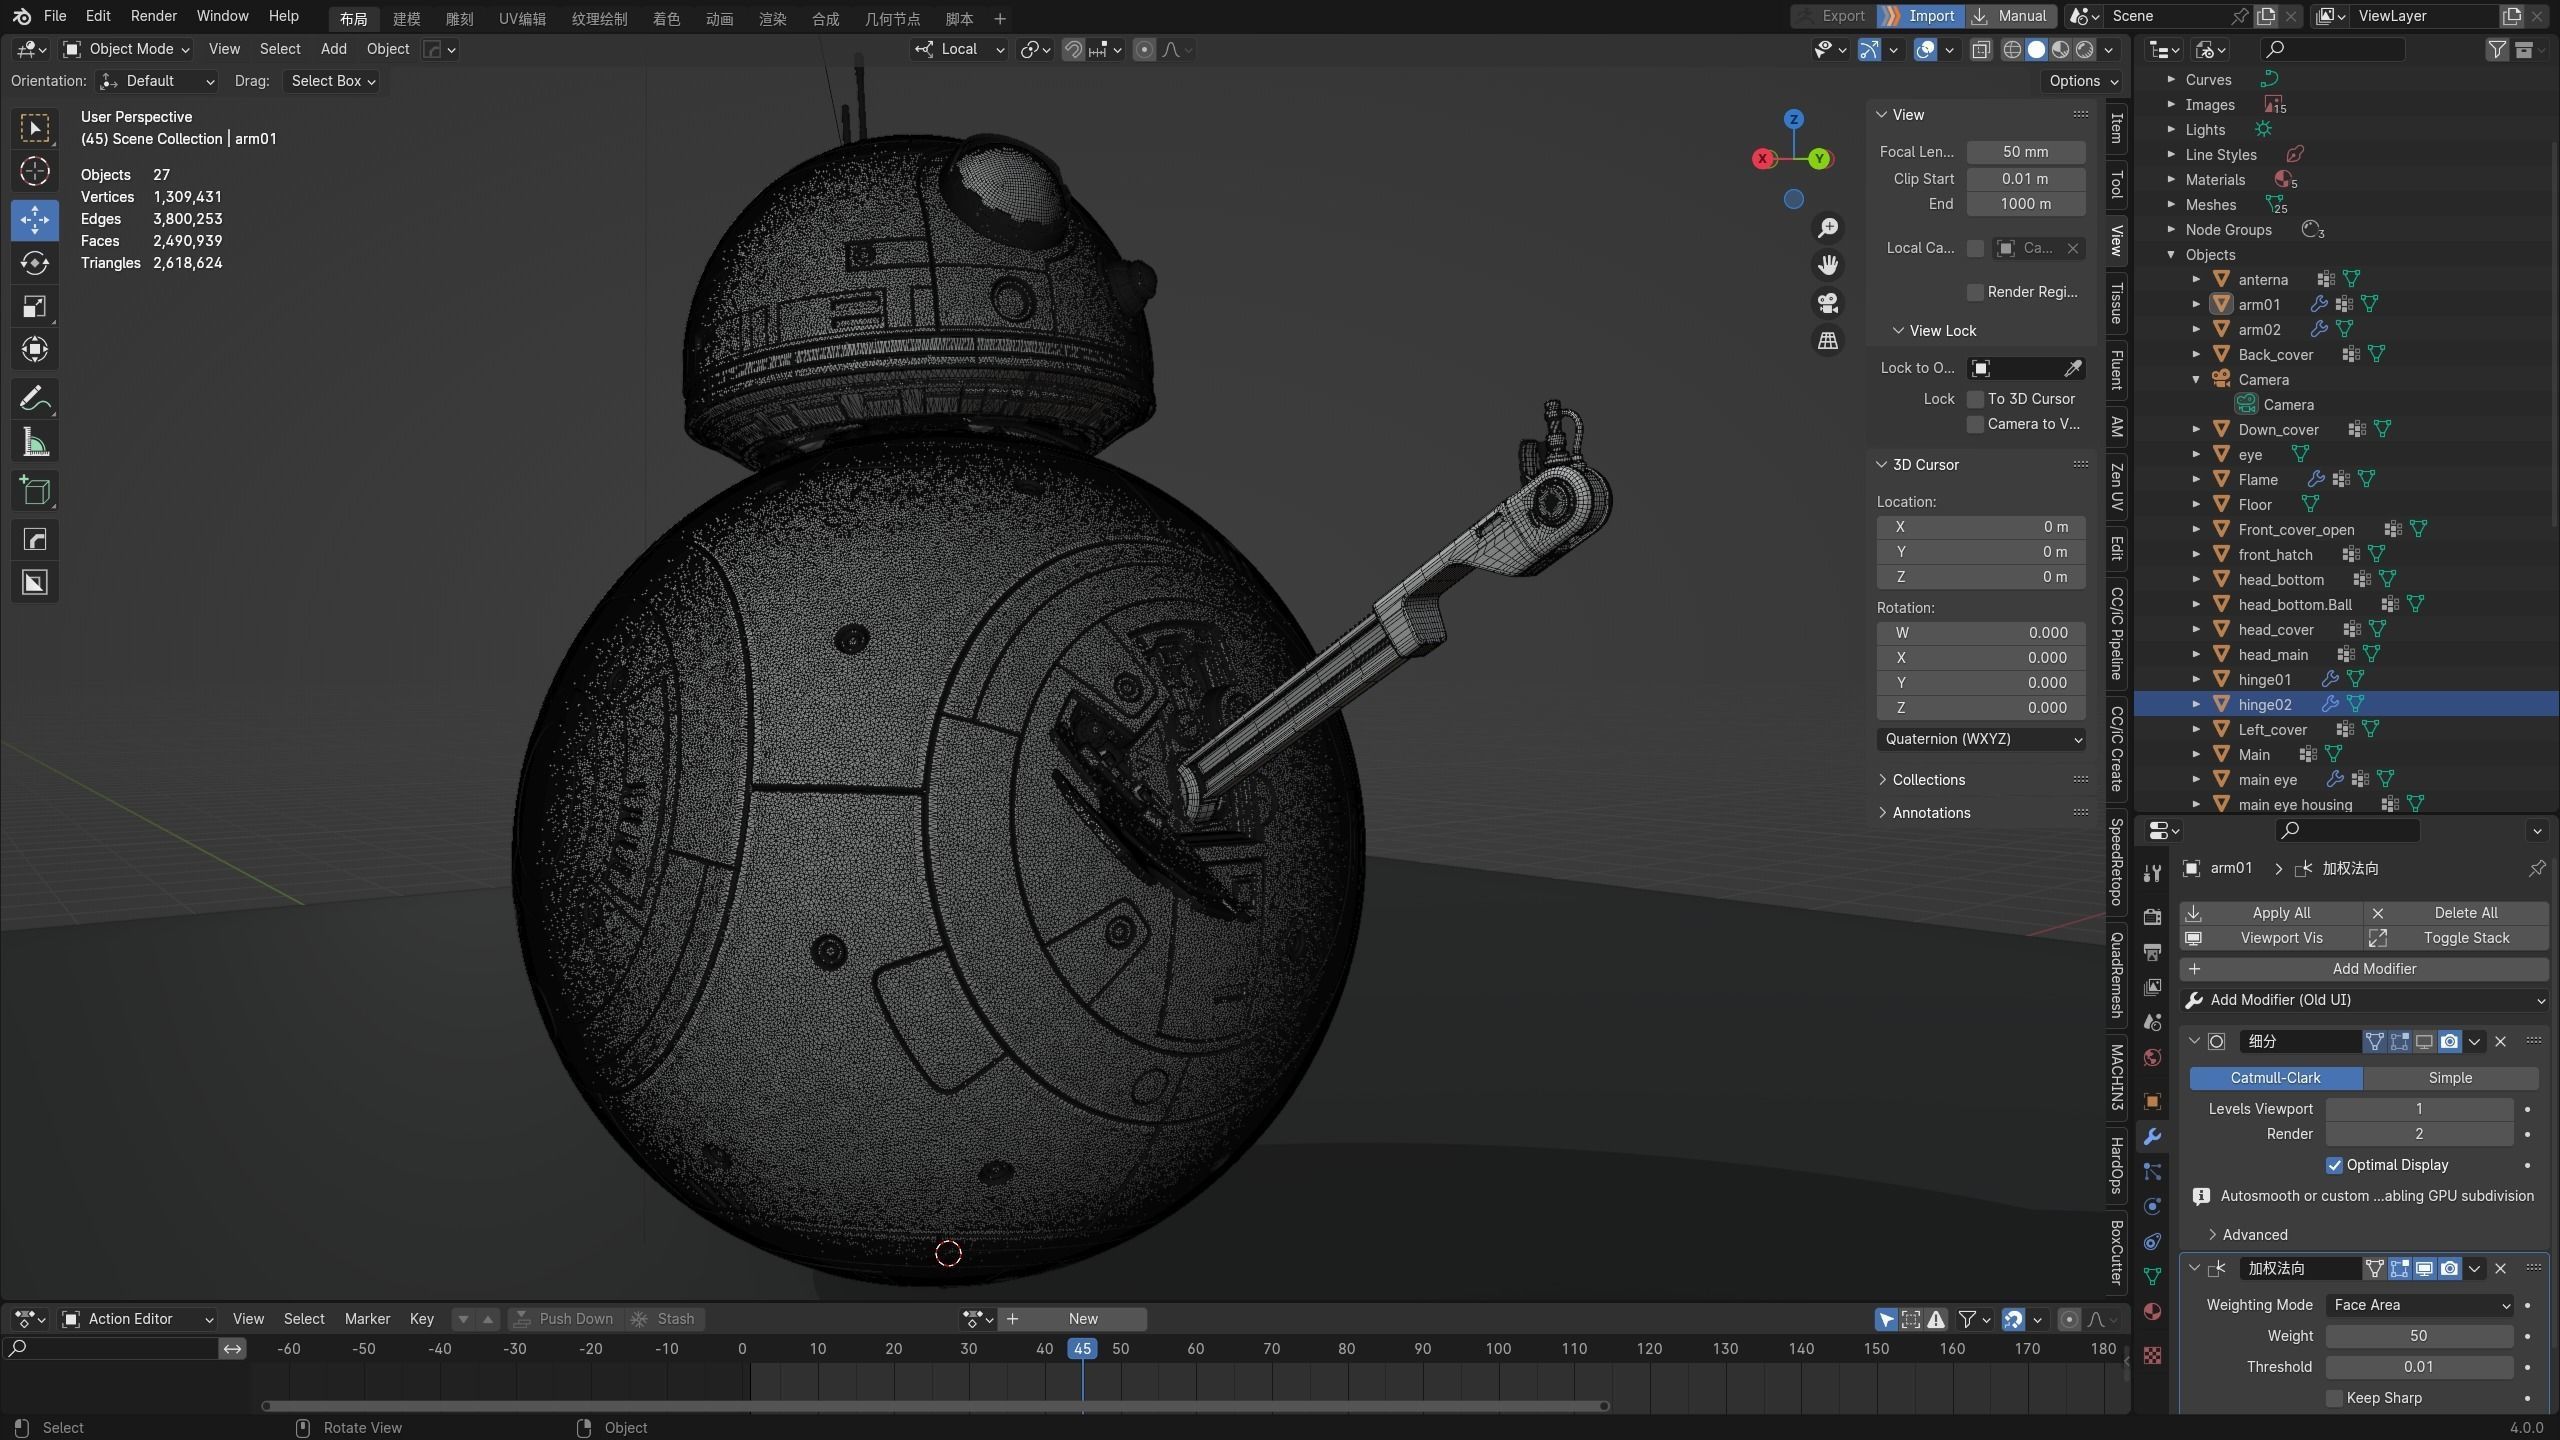Viewport: 2560px width, 1440px height.
Task: Select the Rotate tool
Action: (x=35, y=263)
